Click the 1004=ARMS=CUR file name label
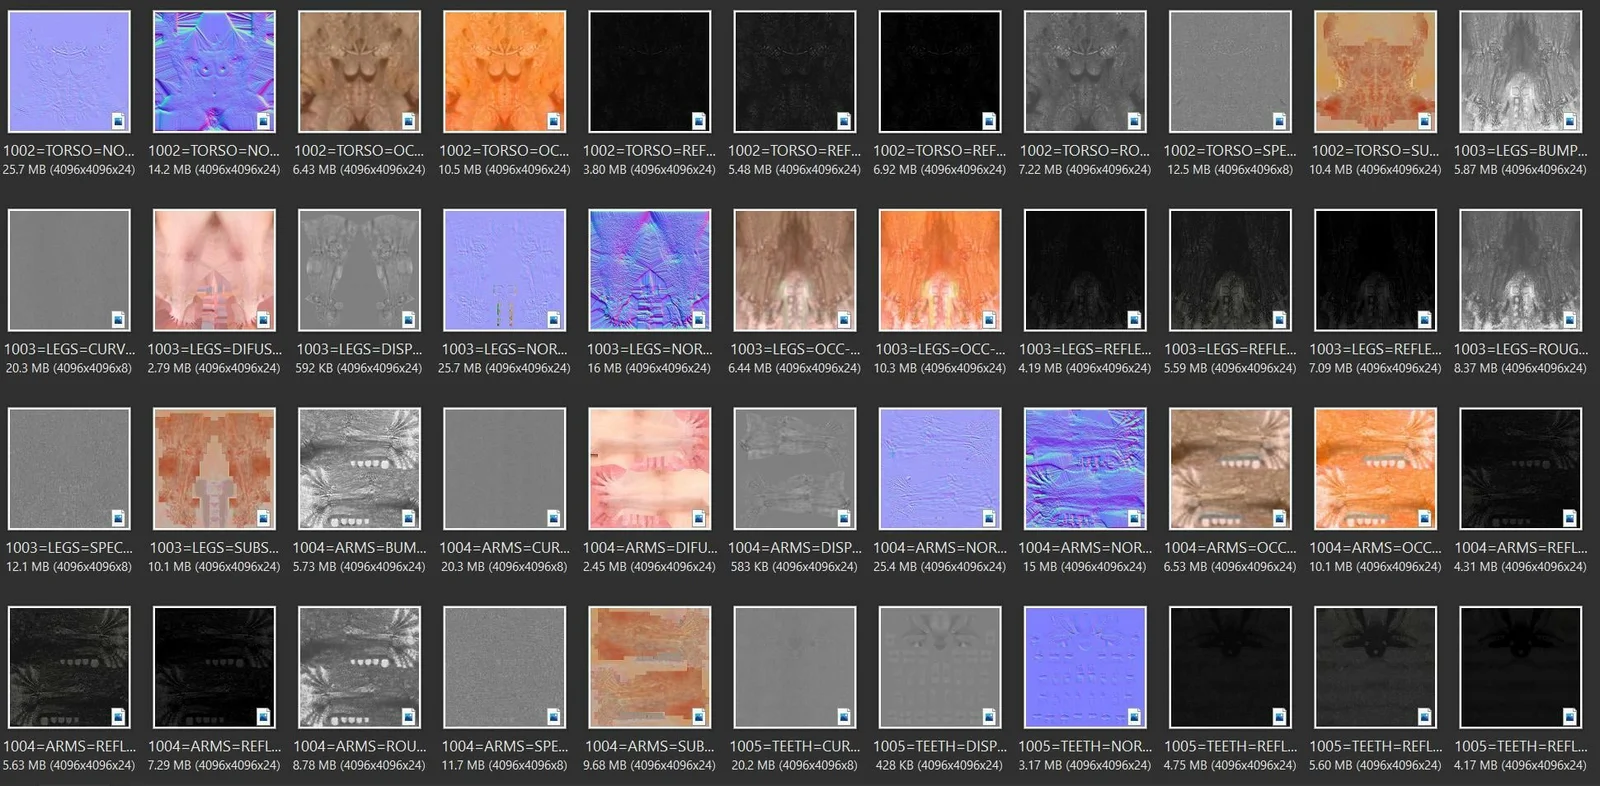 point(504,548)
